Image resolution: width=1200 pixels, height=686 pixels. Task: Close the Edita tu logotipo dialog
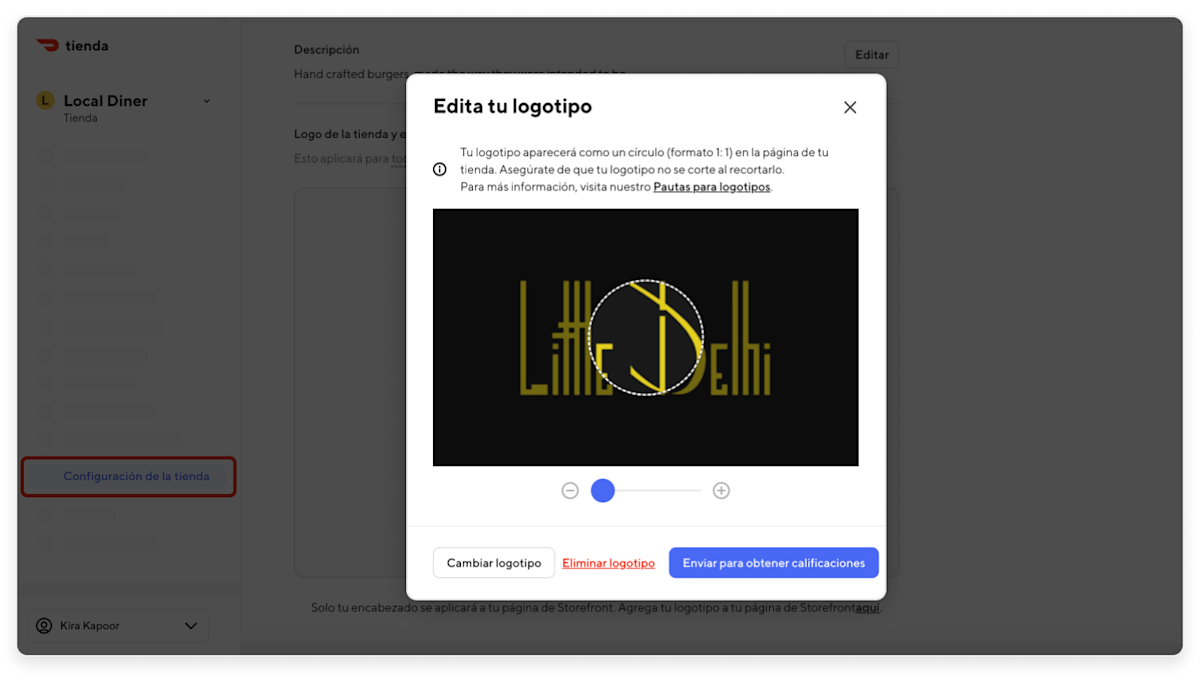[x=850, y=107]
